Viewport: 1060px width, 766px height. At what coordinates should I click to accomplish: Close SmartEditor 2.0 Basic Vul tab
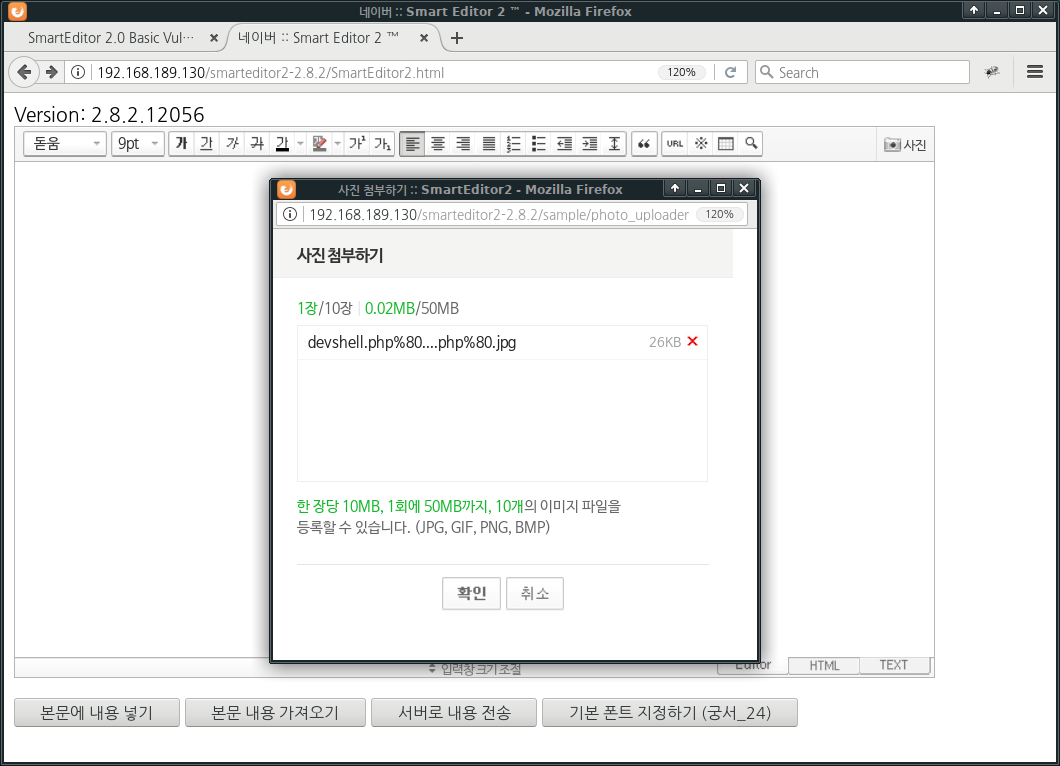214,38
